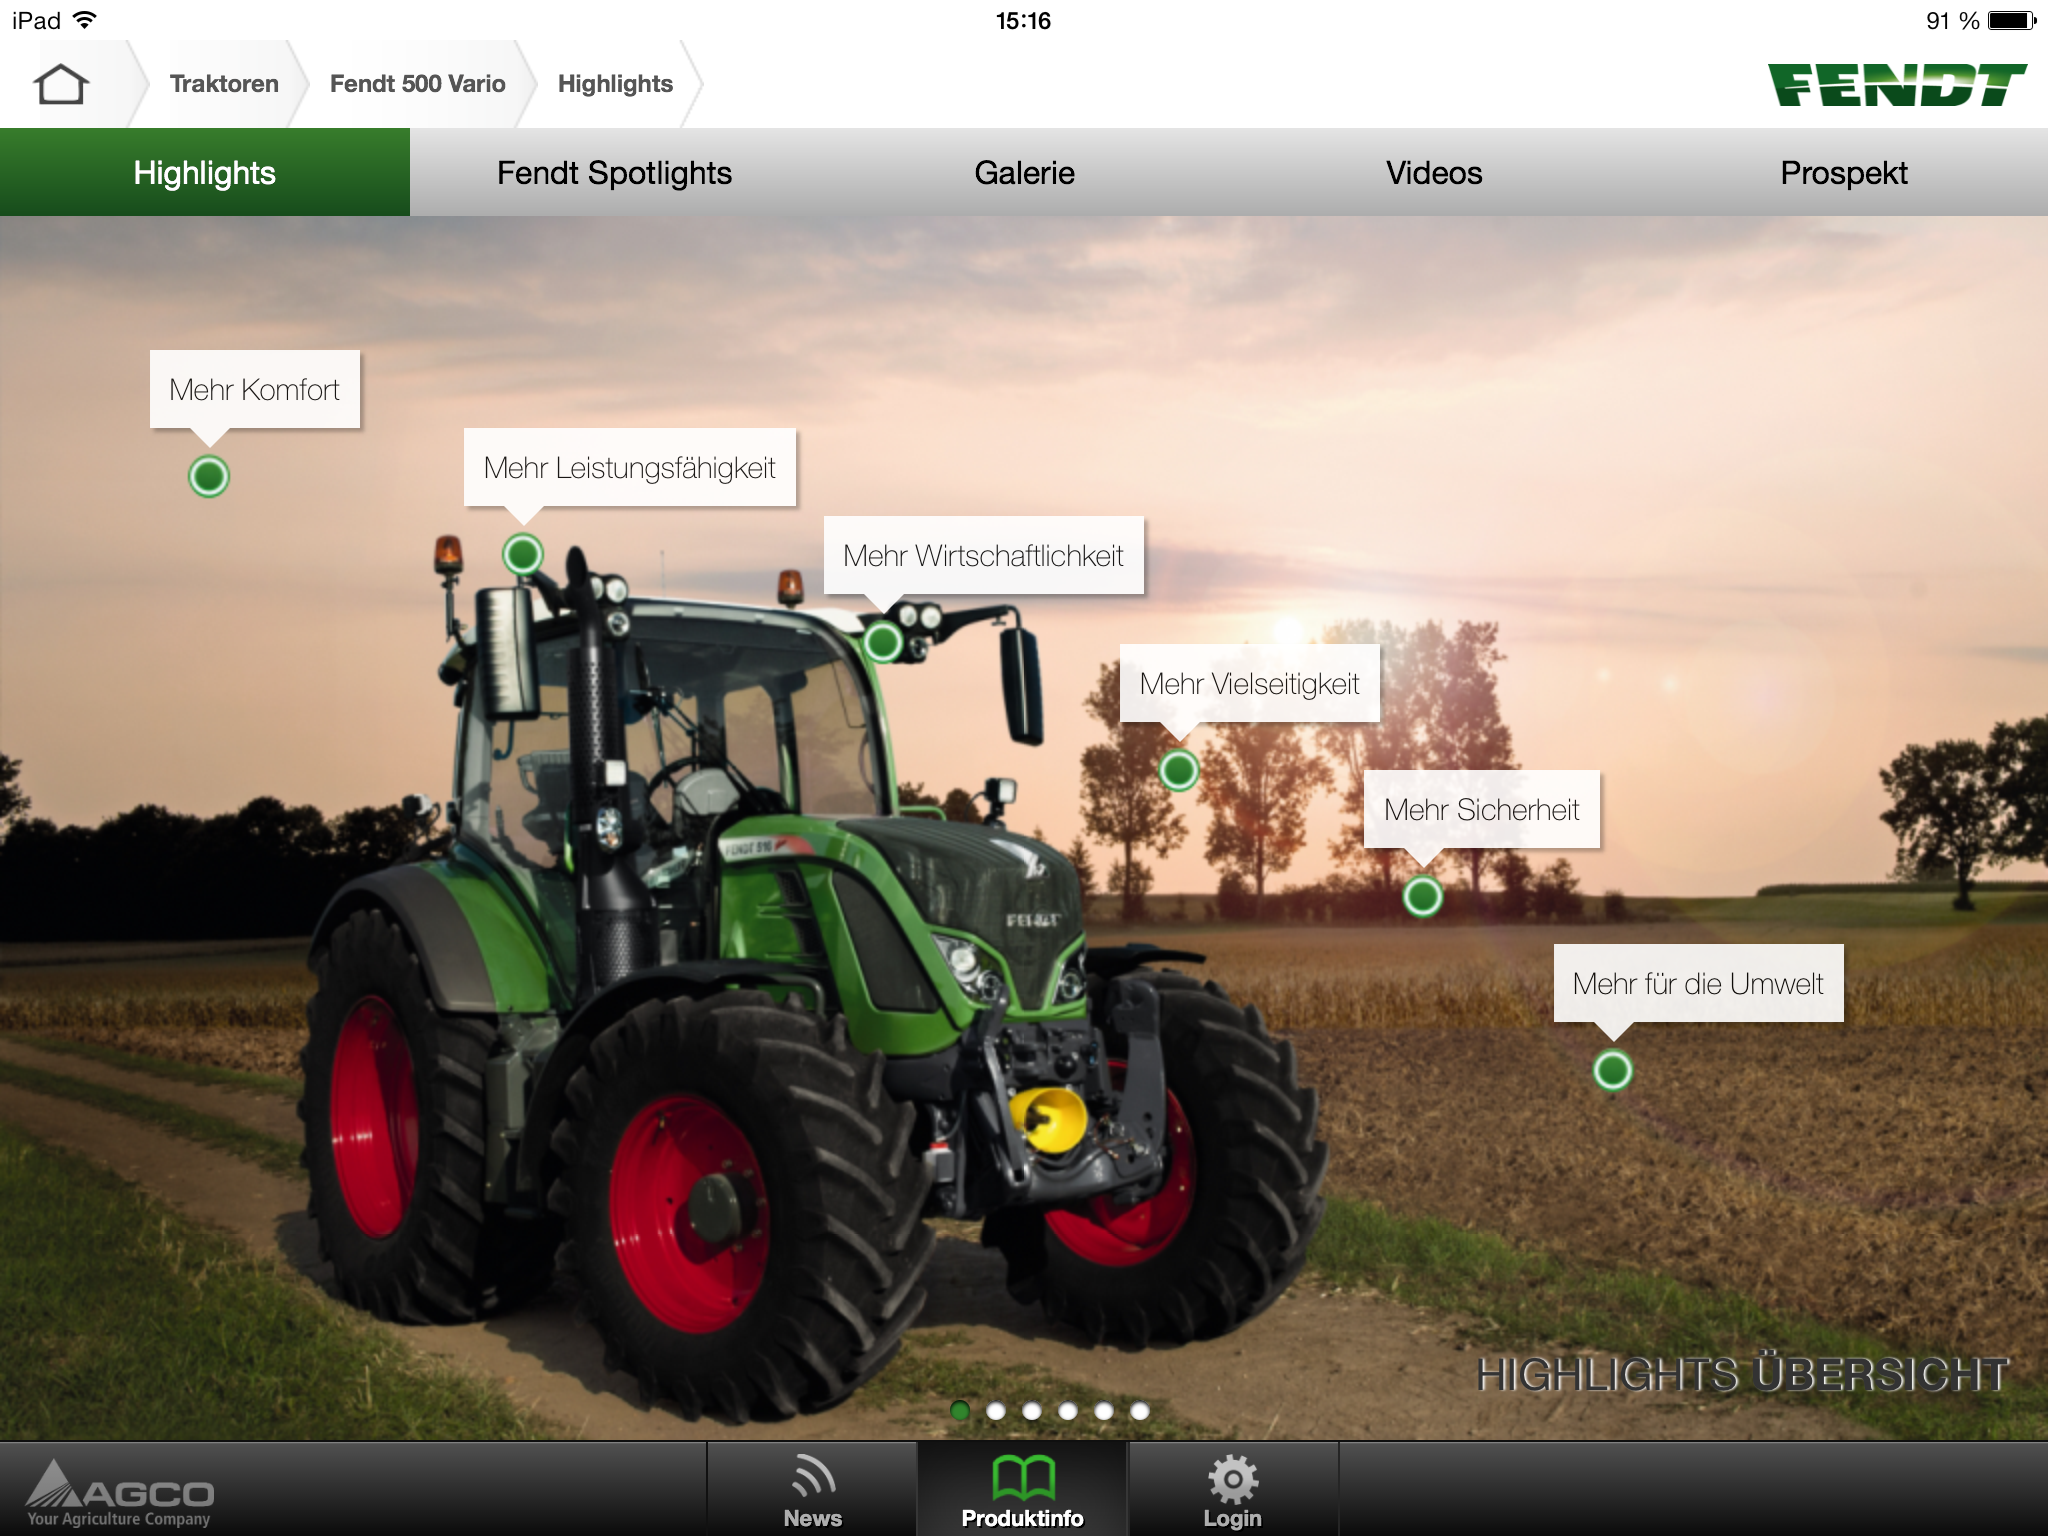Go to Fendt 500 Vario breadcrumb
2048x1536 pixels.
417,84
